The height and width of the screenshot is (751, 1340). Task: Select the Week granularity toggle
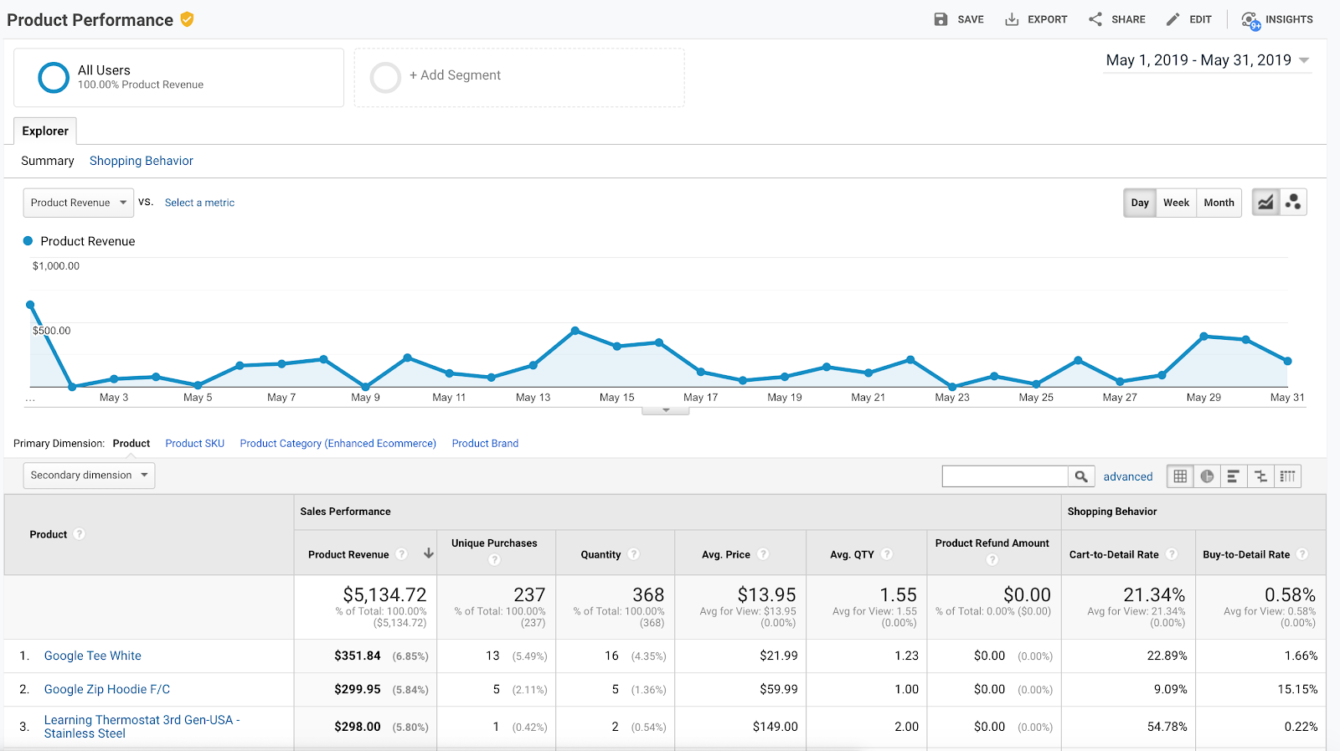[1176, 202]
